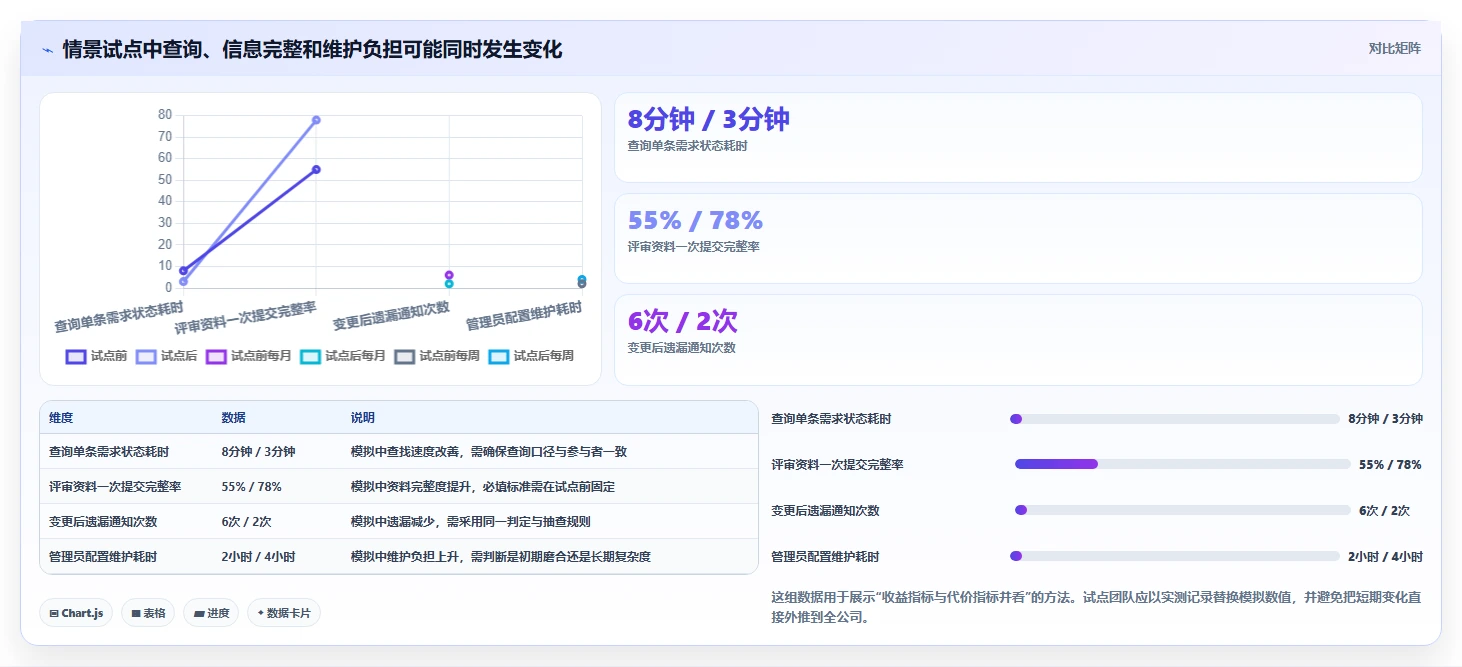The image size is (1462, 667).
Task: Select the 55% / 78% data card
Action: (1018, 238)
